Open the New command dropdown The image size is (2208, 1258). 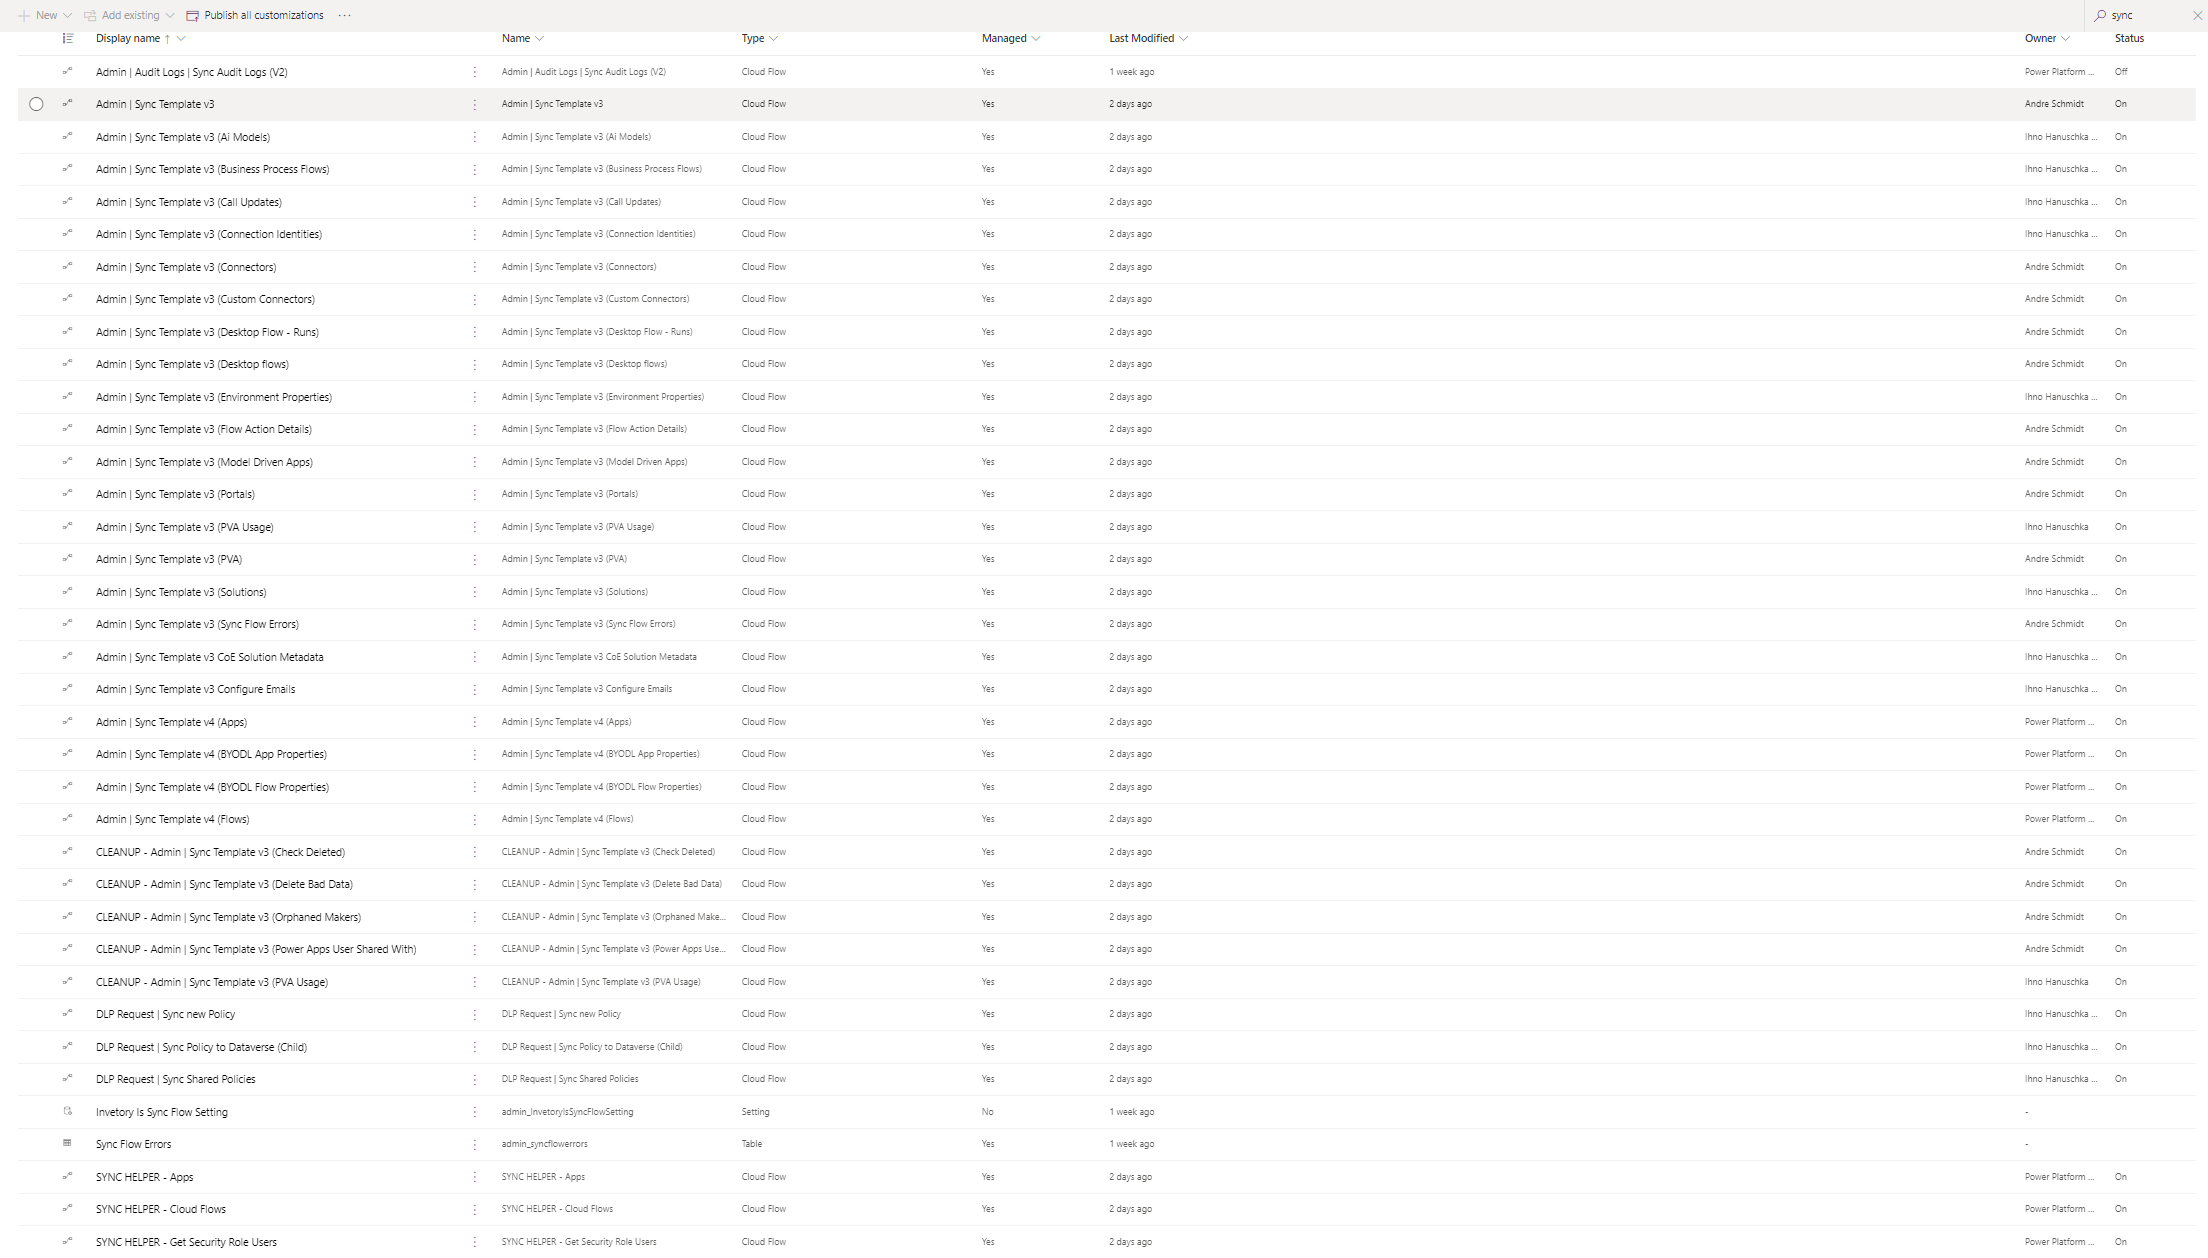pos(66,15)
